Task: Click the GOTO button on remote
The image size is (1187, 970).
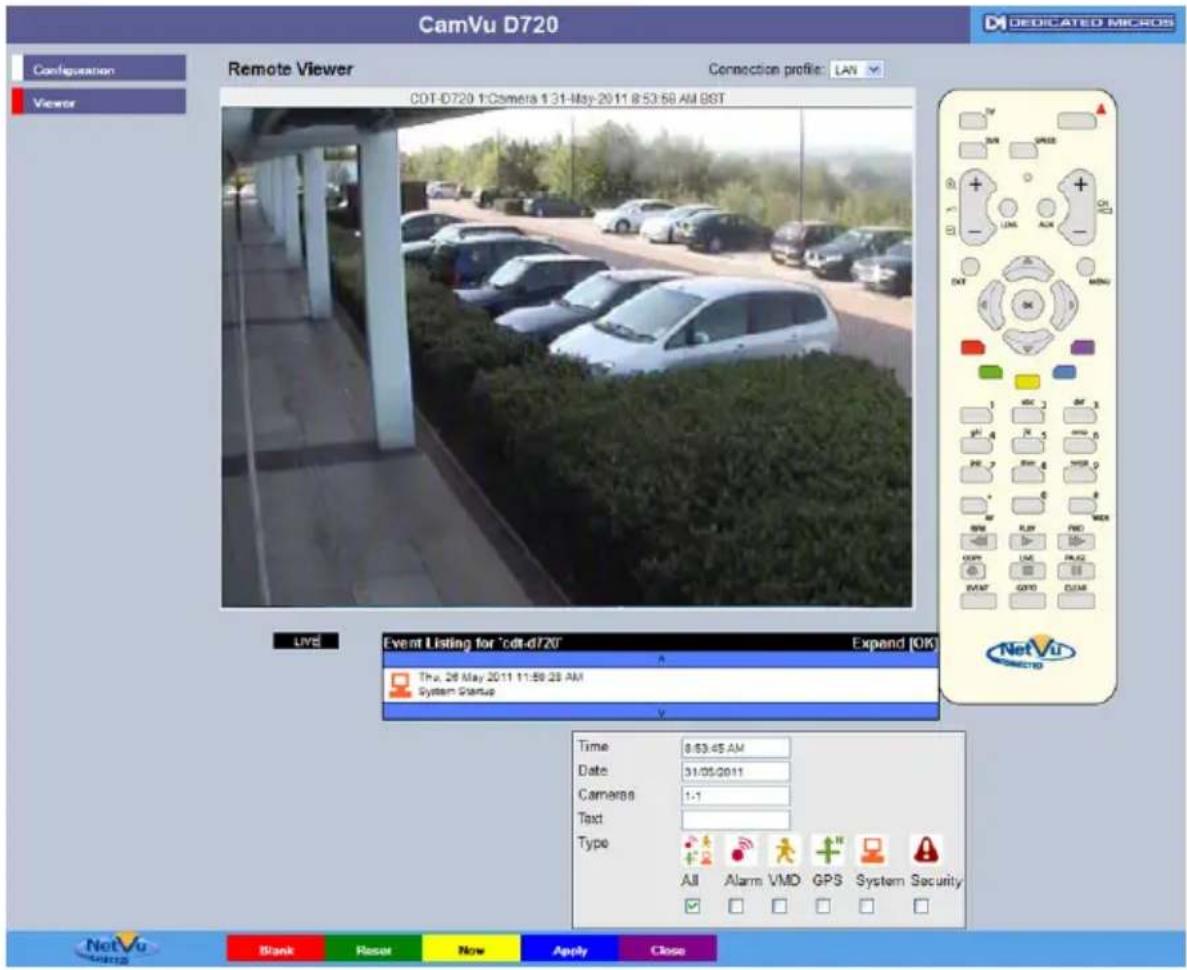Action: tap(1027, 601)
